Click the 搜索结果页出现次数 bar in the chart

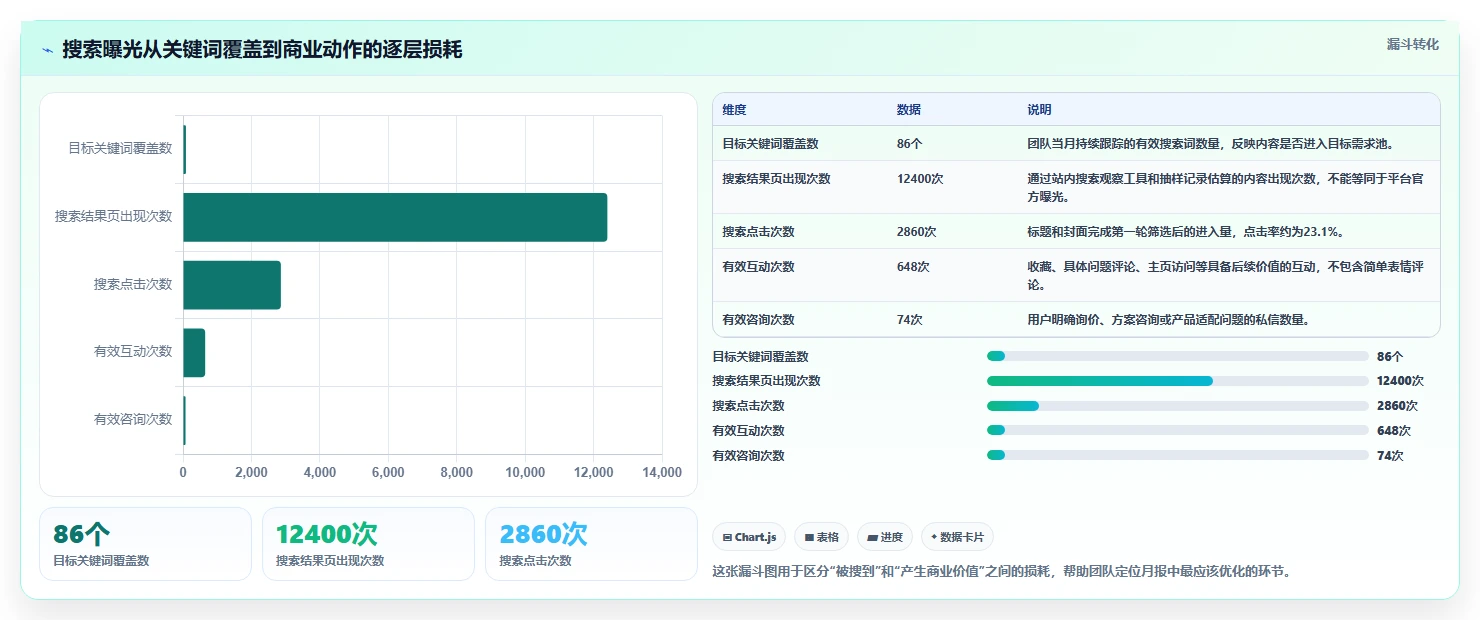[395, 217]
